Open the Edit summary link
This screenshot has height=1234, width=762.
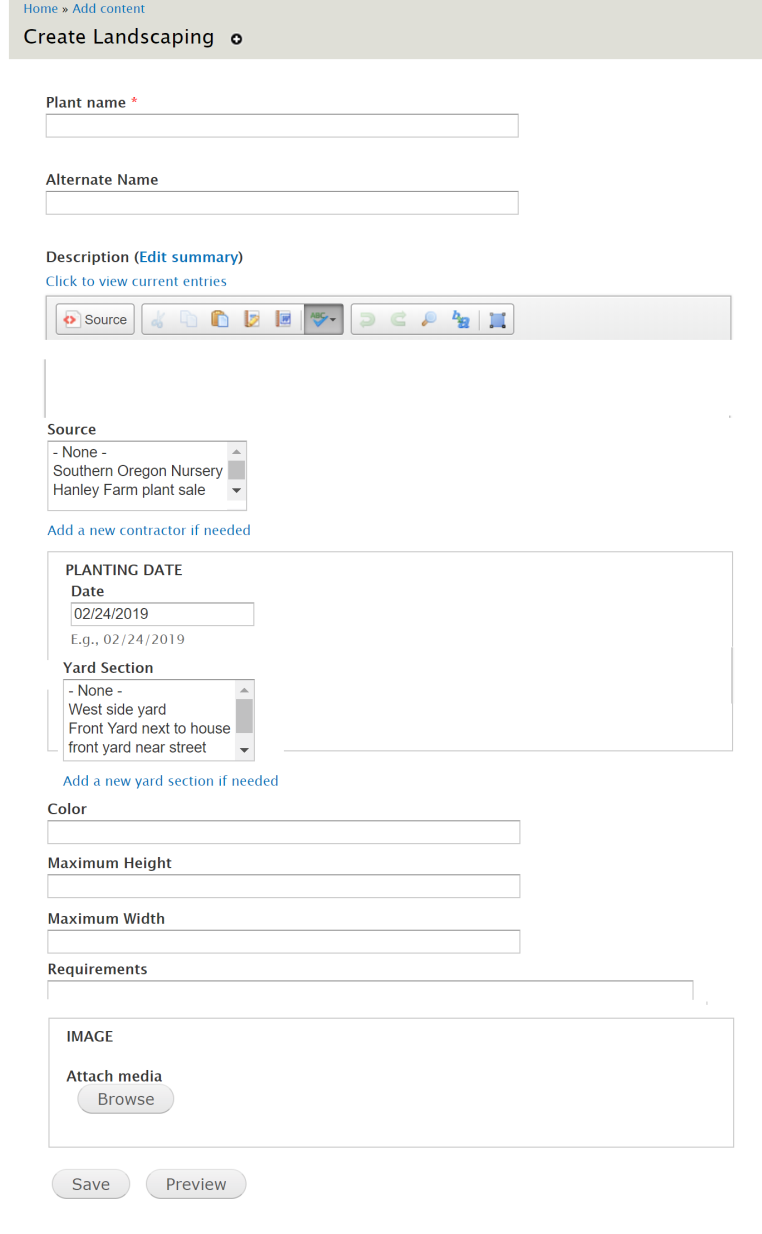(x=189, y=257)
